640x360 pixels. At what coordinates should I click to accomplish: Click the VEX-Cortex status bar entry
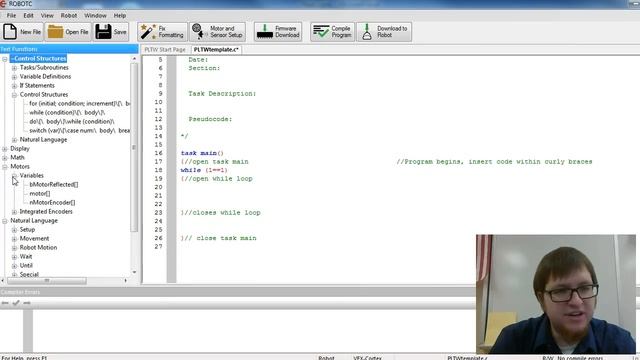click(367, 358)
